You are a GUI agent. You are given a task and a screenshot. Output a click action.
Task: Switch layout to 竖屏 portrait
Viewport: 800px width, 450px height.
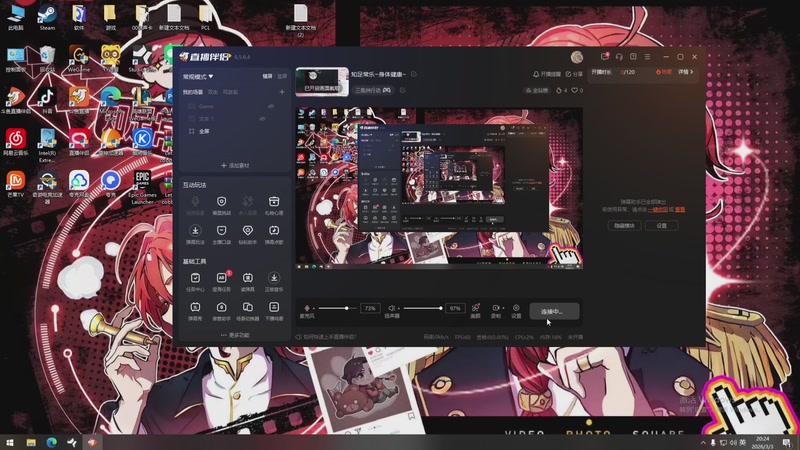[x=282, y=76]
